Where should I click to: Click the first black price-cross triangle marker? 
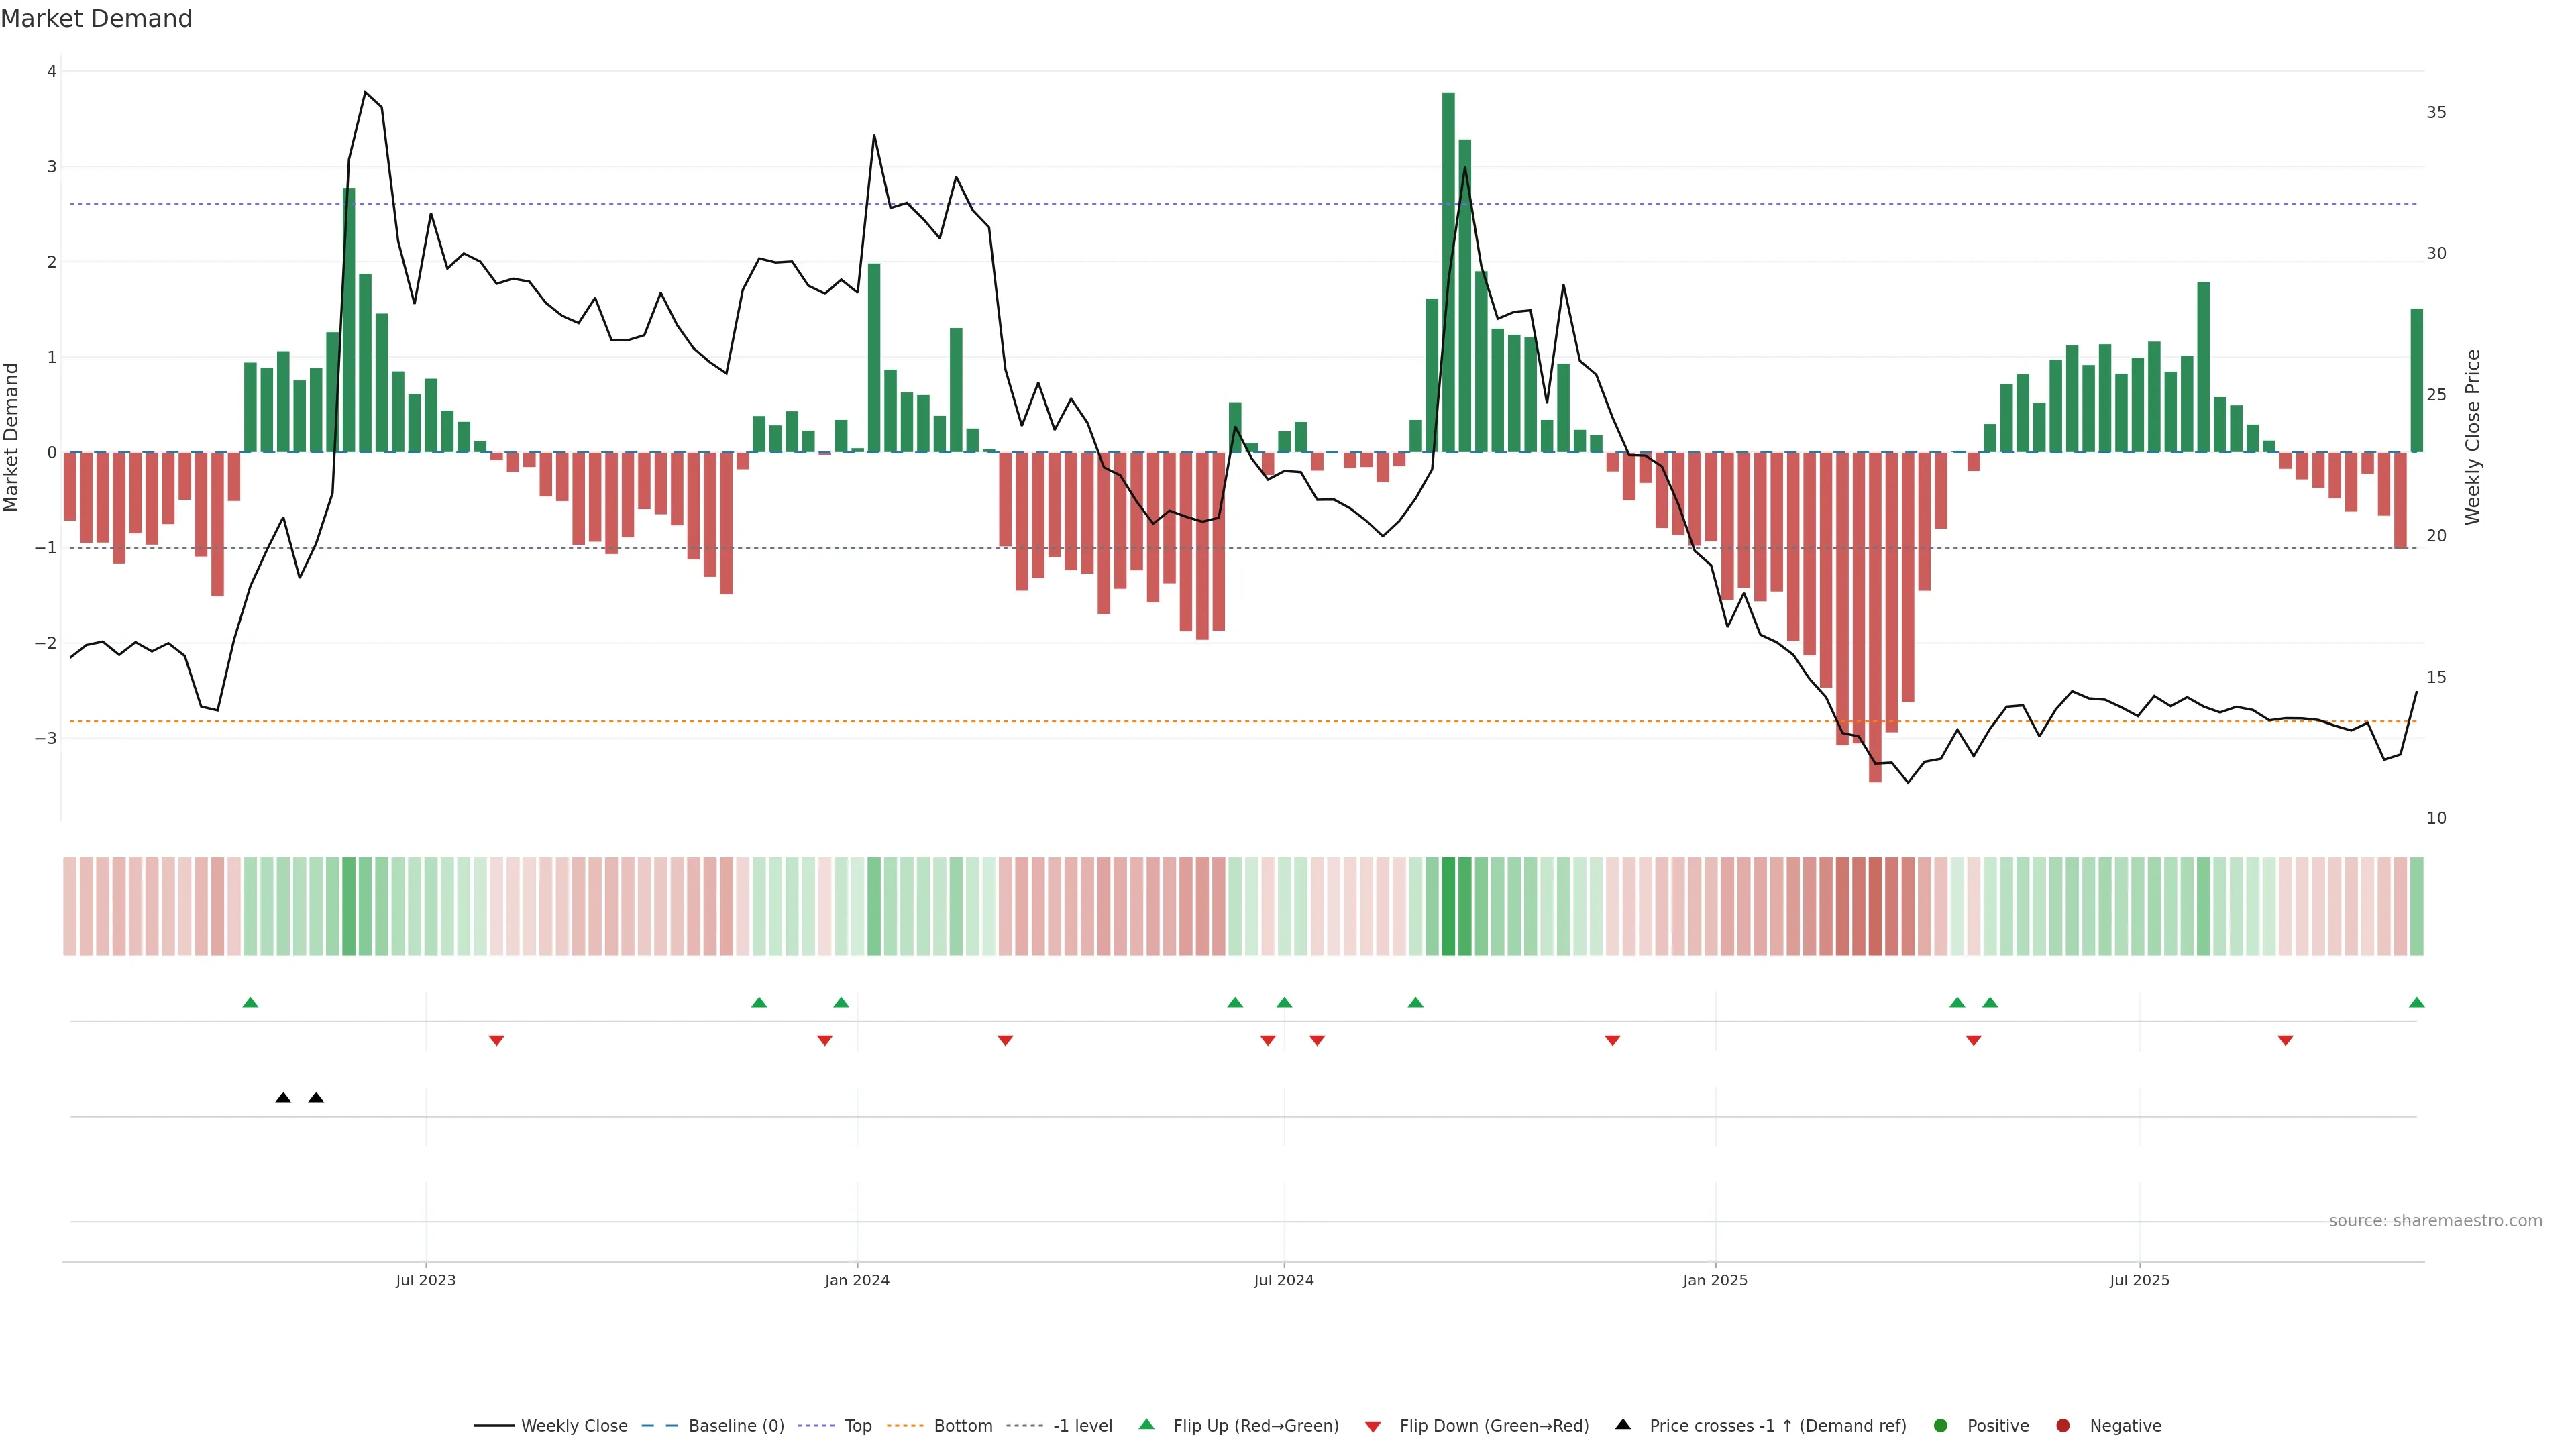[x=283, y=1098]
